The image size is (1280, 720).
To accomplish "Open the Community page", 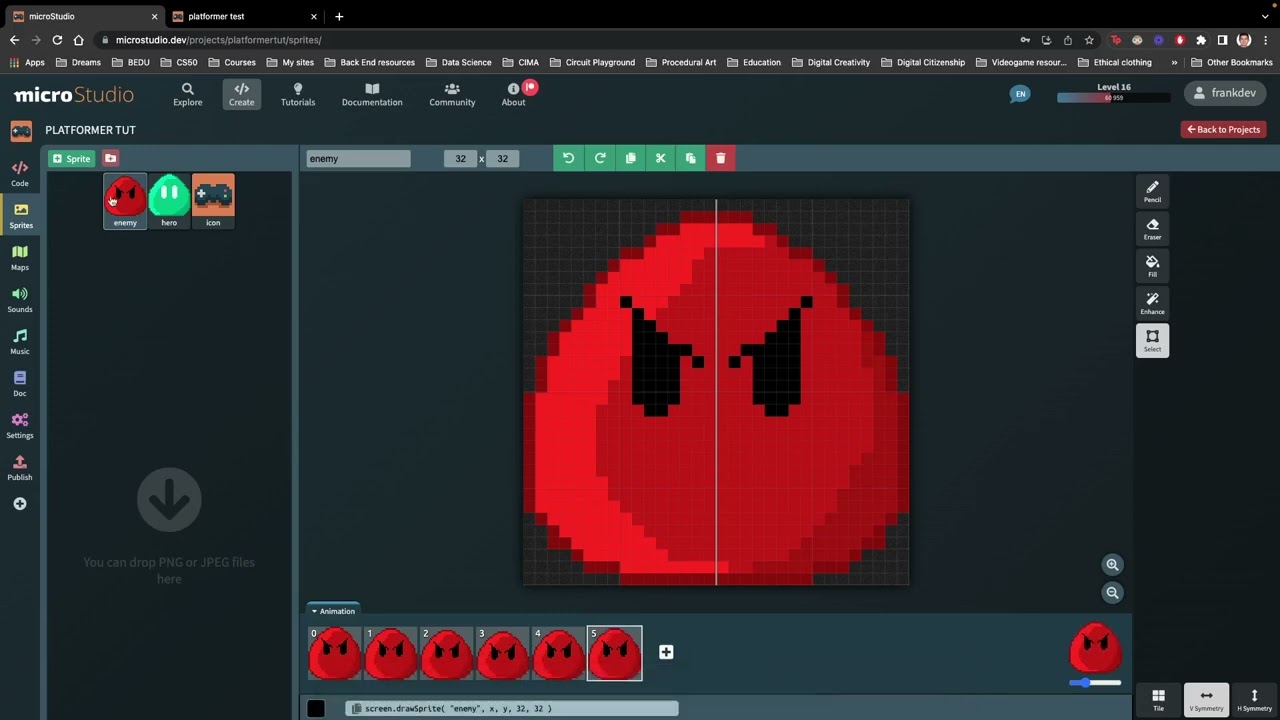I will click(x=452, y=94).
